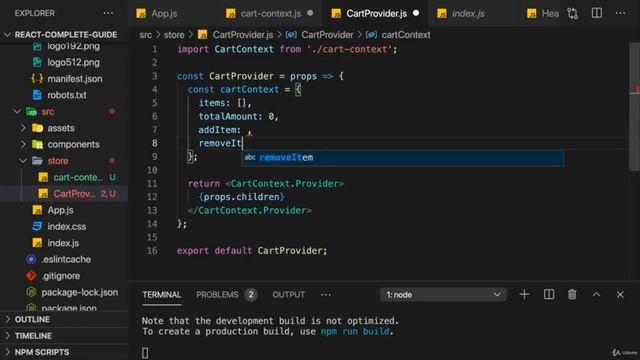This screenshot has height=360, width=640.
Task: Click the manifest.json braces icon
Action: [x=37, y=78]
